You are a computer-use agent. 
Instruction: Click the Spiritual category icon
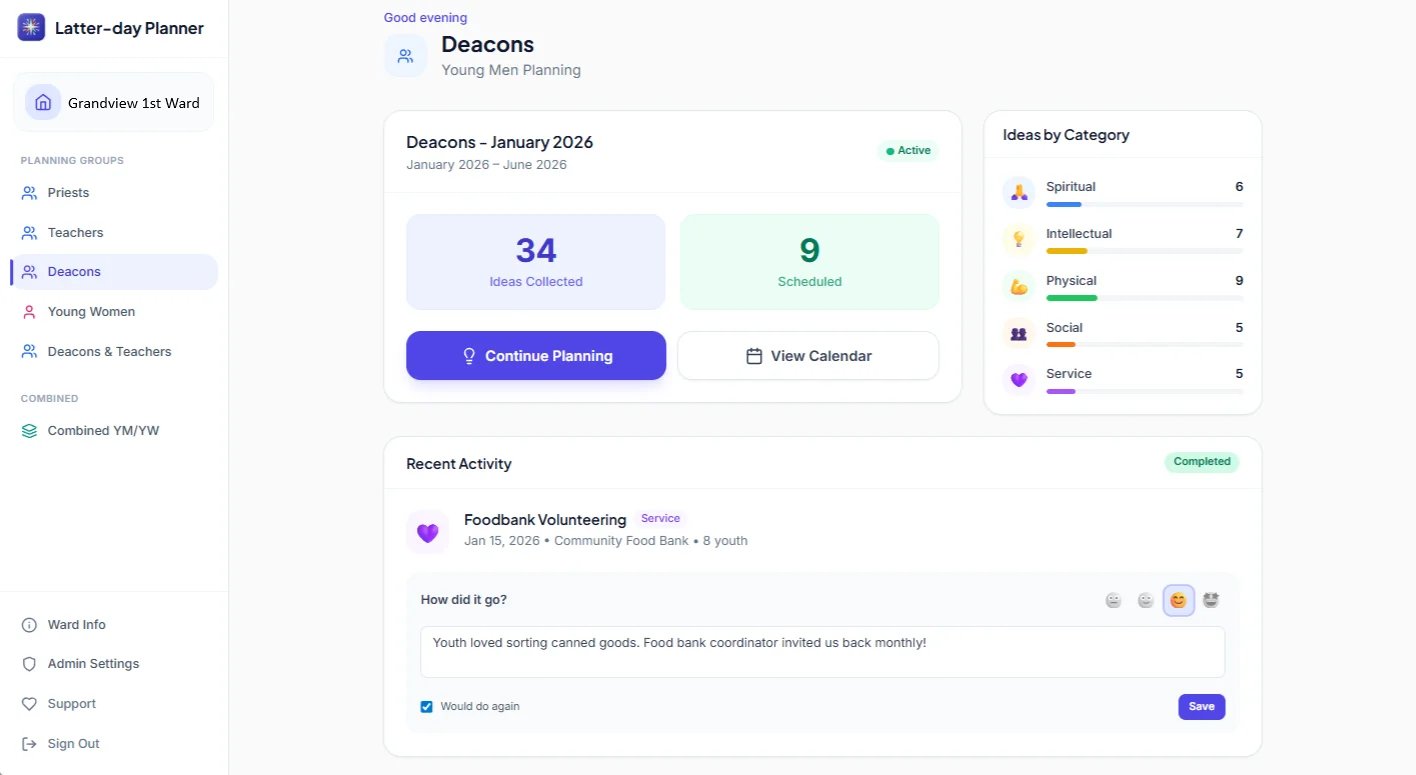point(1018,192)
